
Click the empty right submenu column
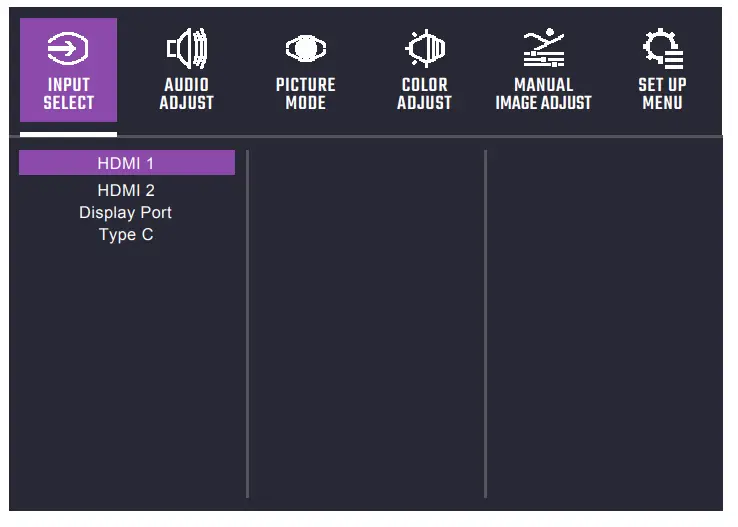(603, 320)
